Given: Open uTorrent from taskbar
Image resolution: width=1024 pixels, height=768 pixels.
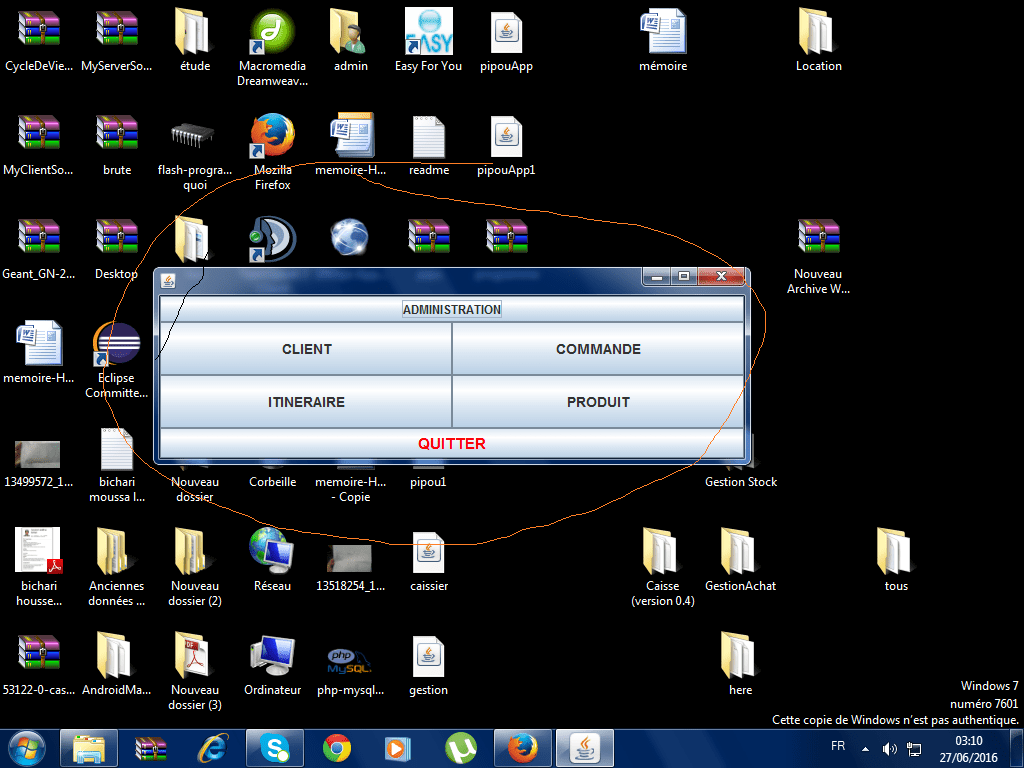Looking at the screenshot, I should [x=461, y=748].
